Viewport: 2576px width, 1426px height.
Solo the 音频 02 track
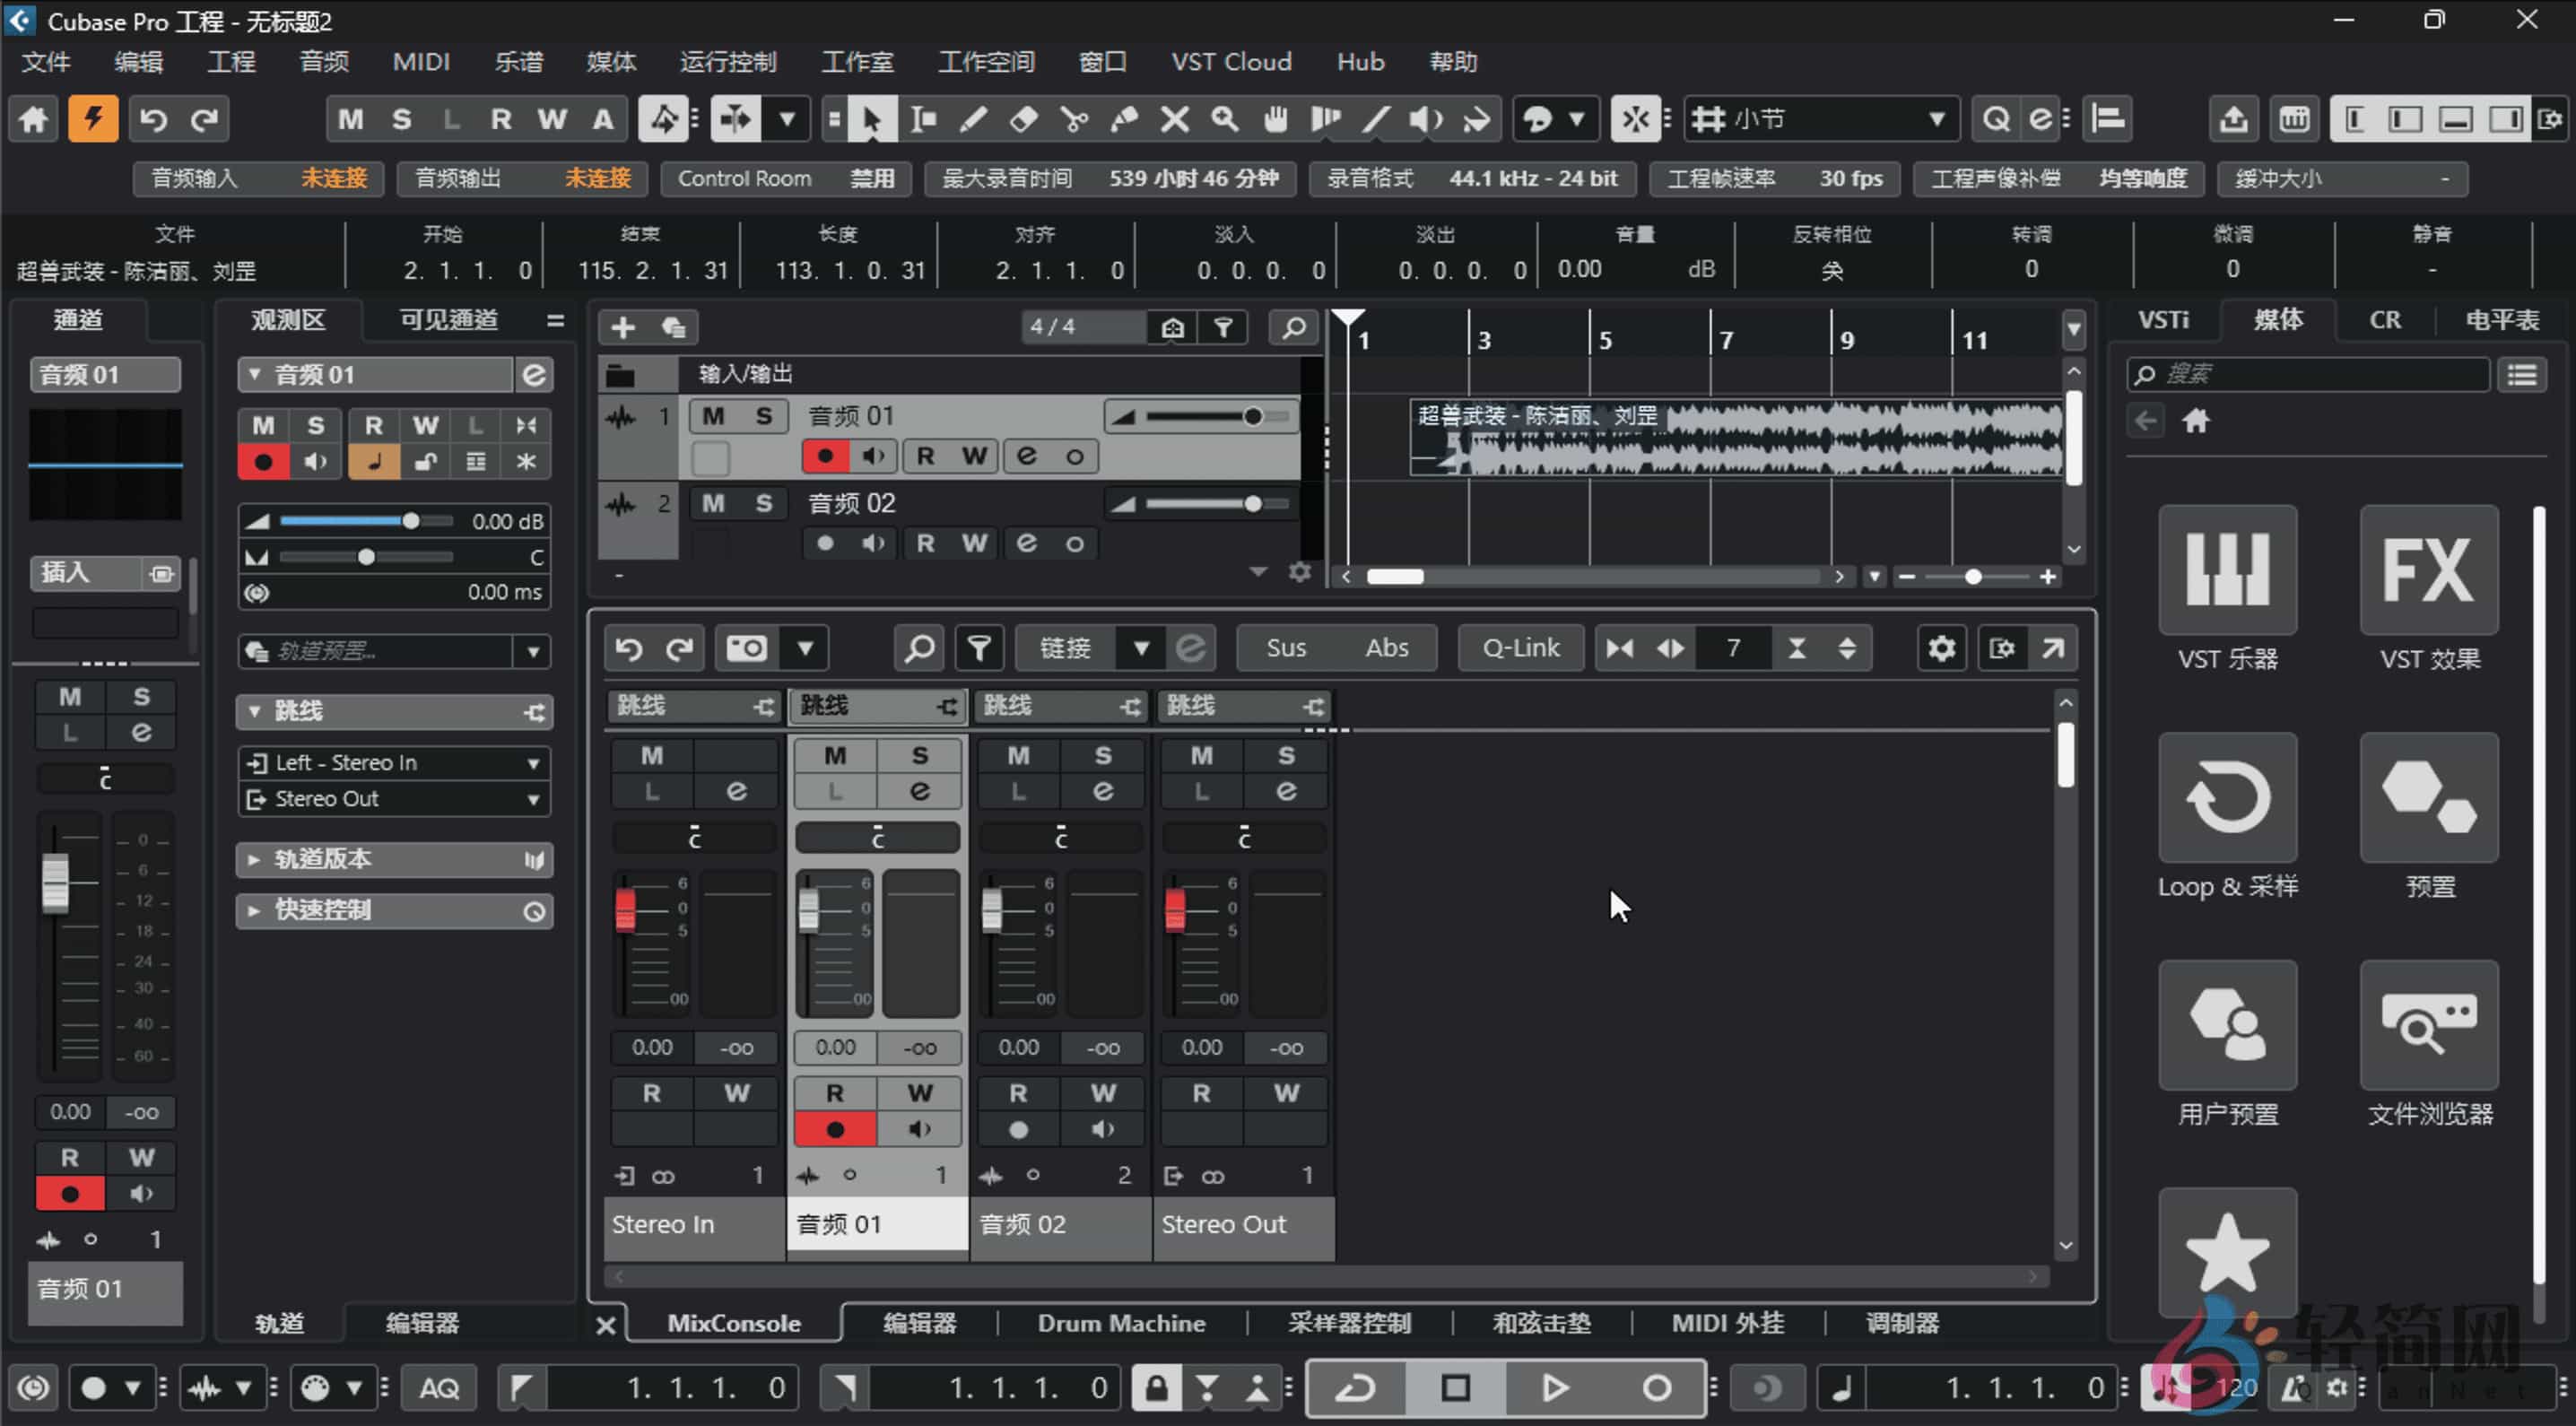point(764,503)
